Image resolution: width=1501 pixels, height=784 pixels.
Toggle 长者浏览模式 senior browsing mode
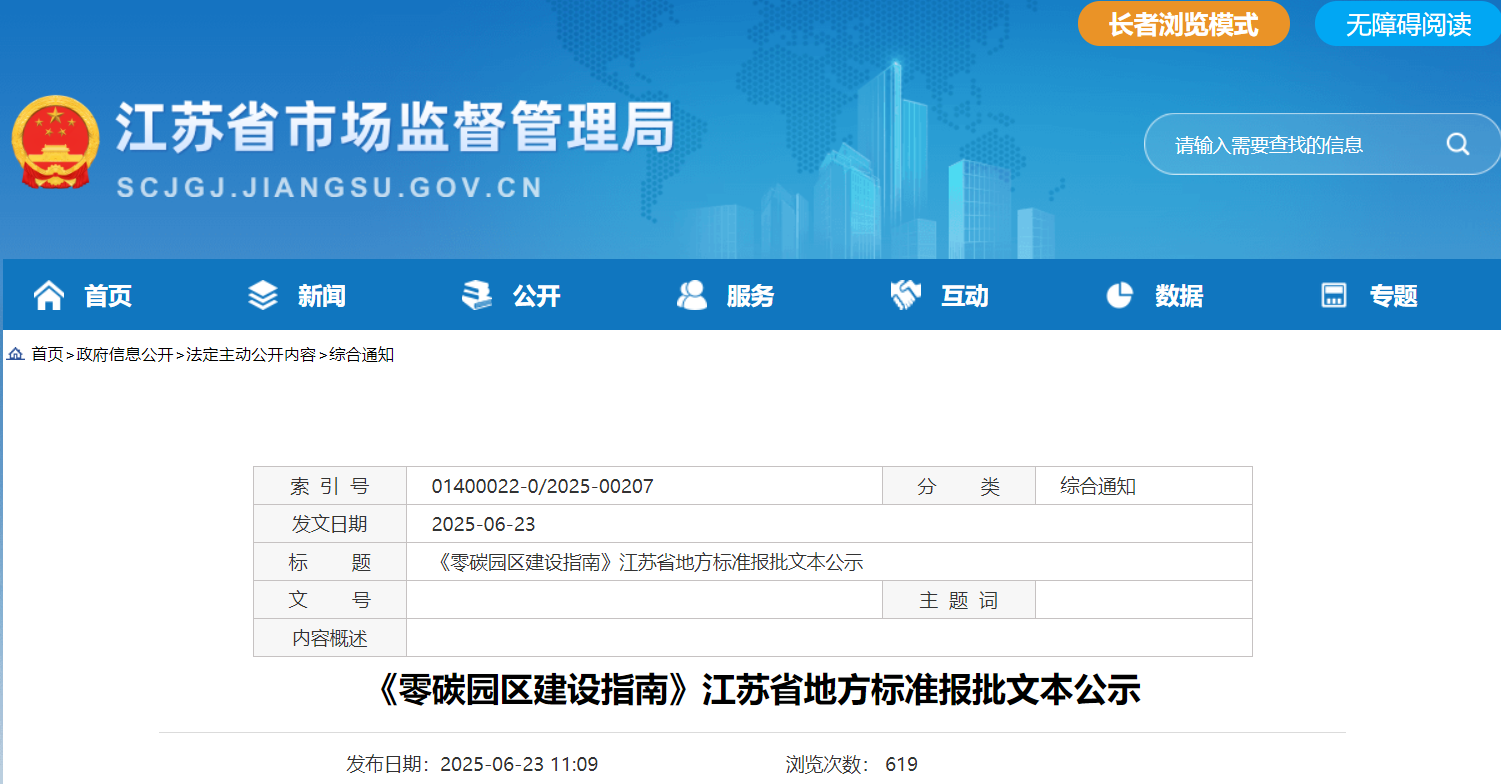coord(1183,25)
